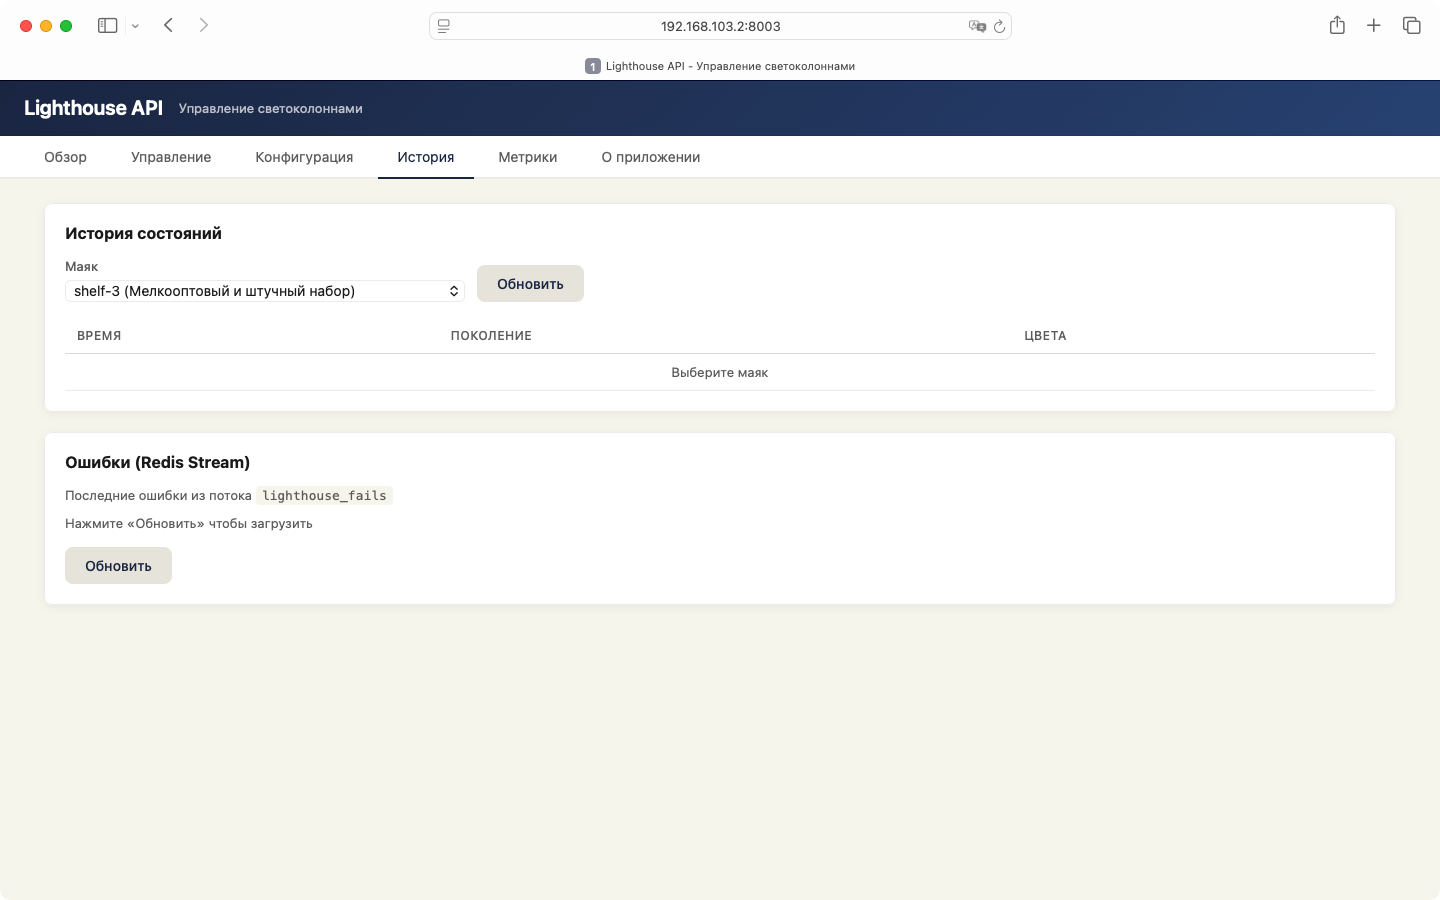
Task: Switch to the Обзор tab
Action: tap(65, 157)
